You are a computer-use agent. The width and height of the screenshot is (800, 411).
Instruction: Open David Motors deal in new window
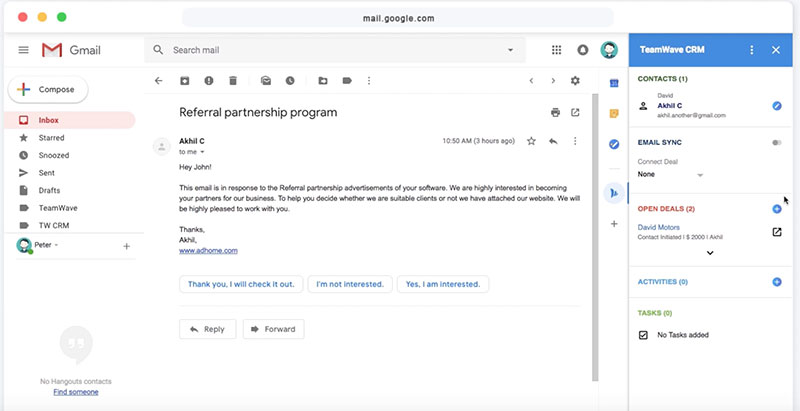coord(777,232)
